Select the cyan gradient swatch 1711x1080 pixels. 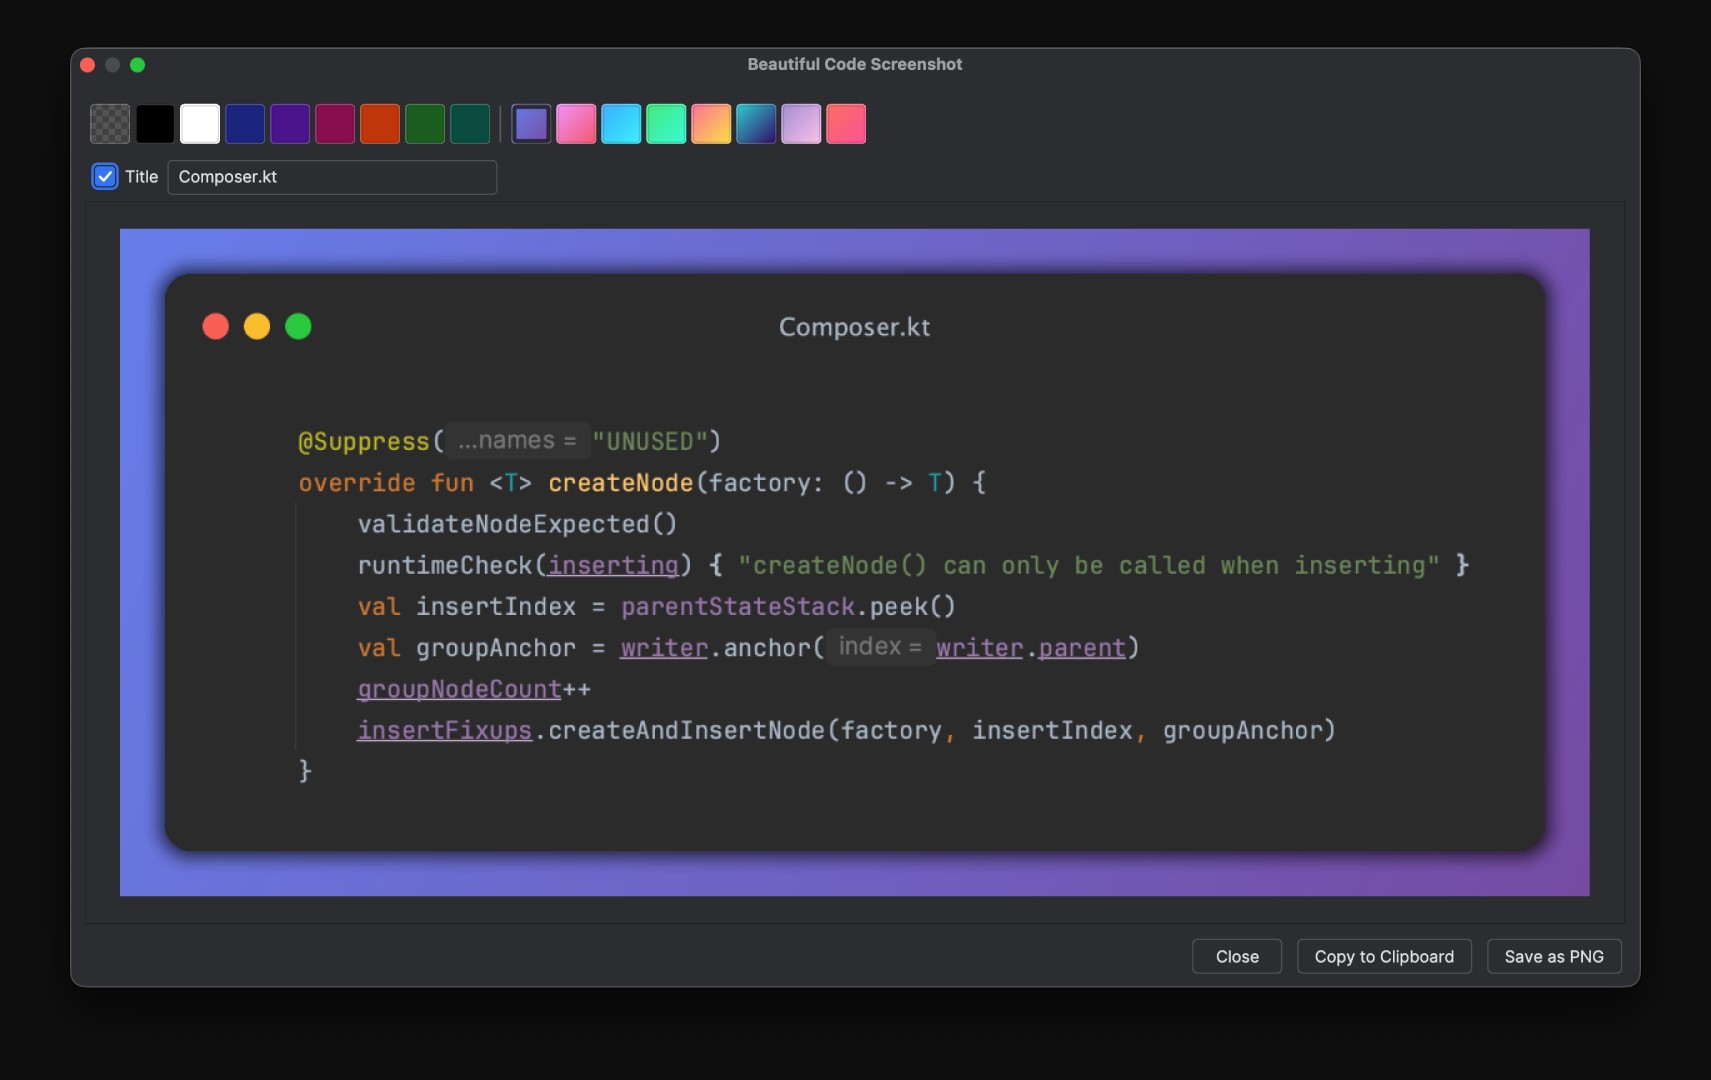[622, 123]
